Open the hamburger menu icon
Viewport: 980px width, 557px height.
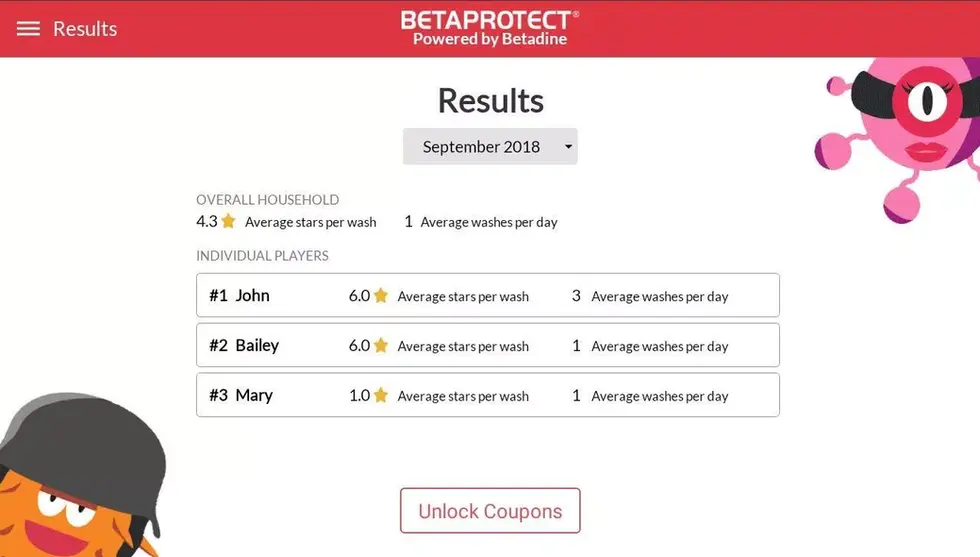28,29
